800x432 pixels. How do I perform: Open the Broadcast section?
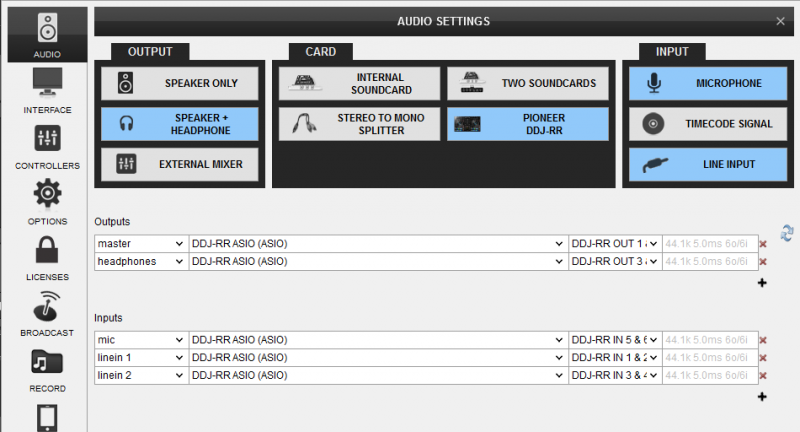pyautogui.click(x=47, y=312)
